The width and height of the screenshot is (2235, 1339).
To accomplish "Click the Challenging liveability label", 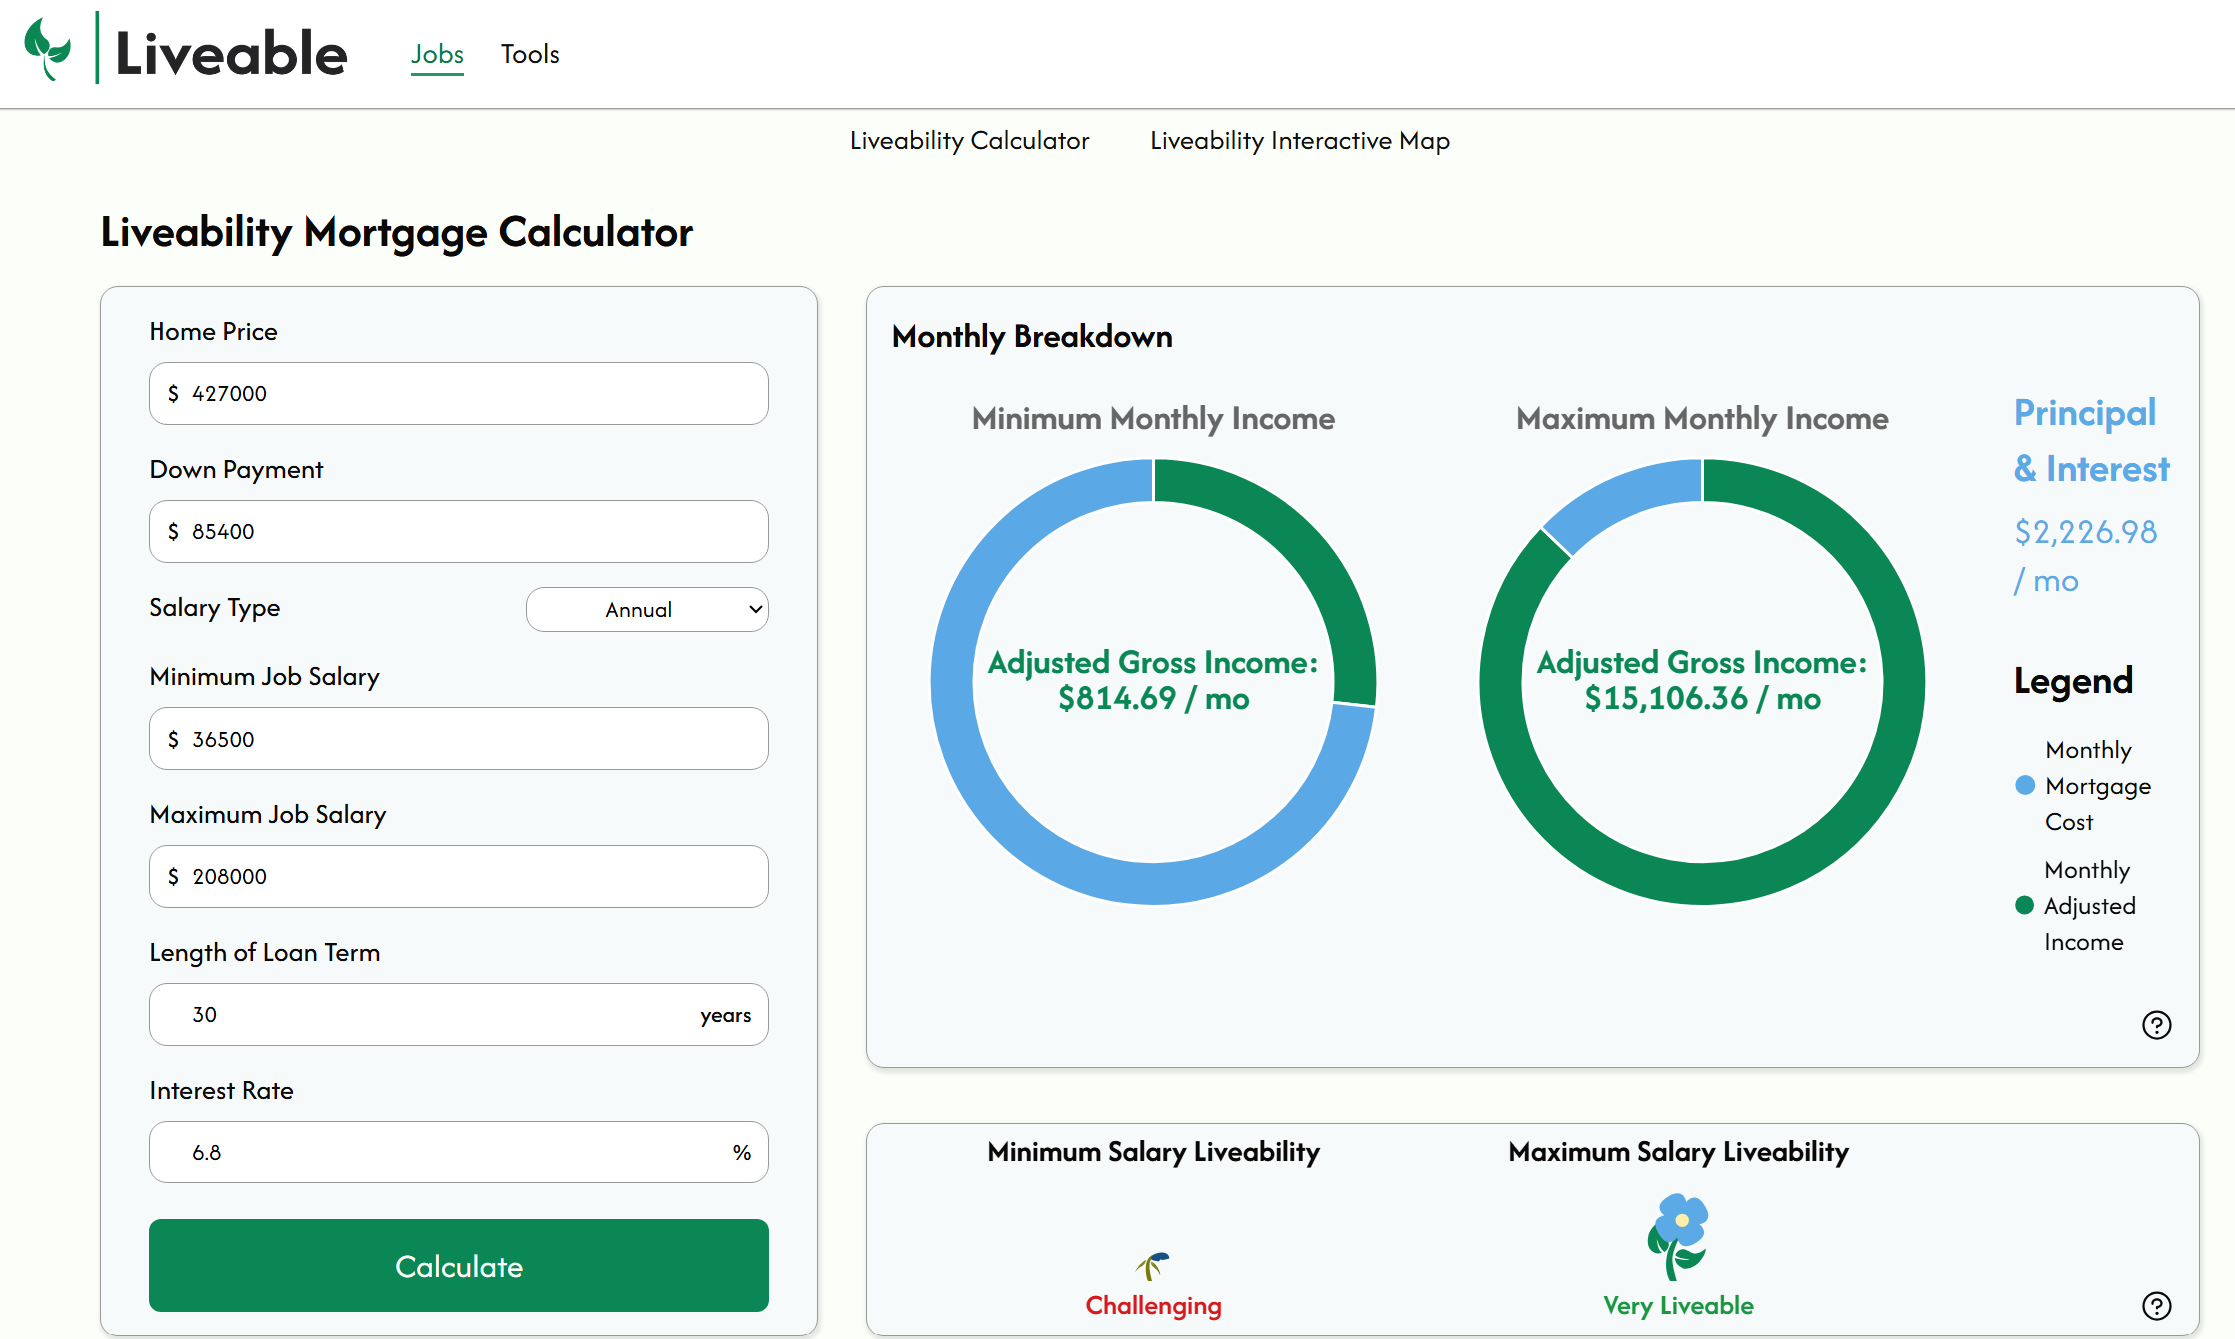I will (x=1153, y=1306).
